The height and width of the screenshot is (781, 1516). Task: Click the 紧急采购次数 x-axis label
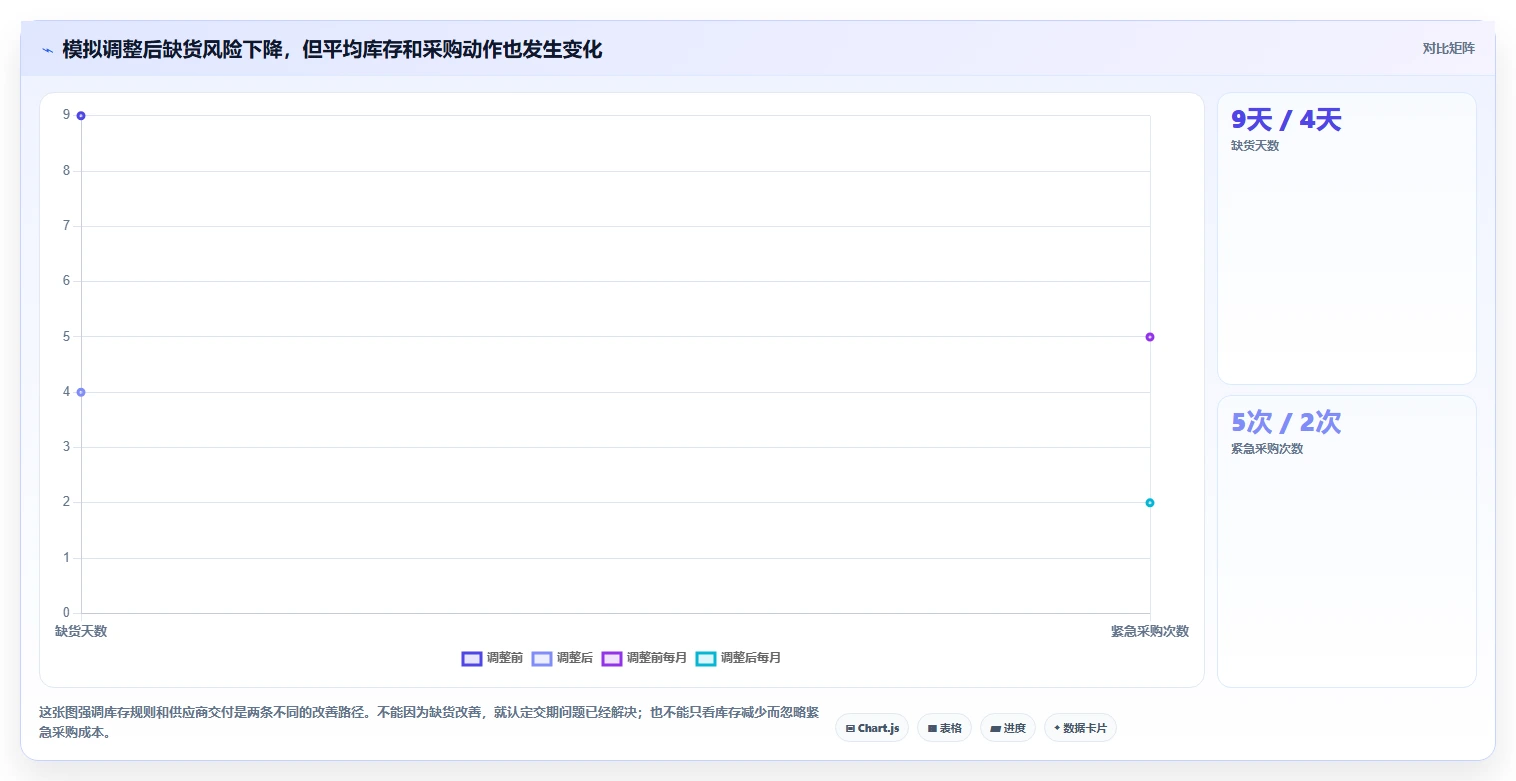click(1150, 631)
